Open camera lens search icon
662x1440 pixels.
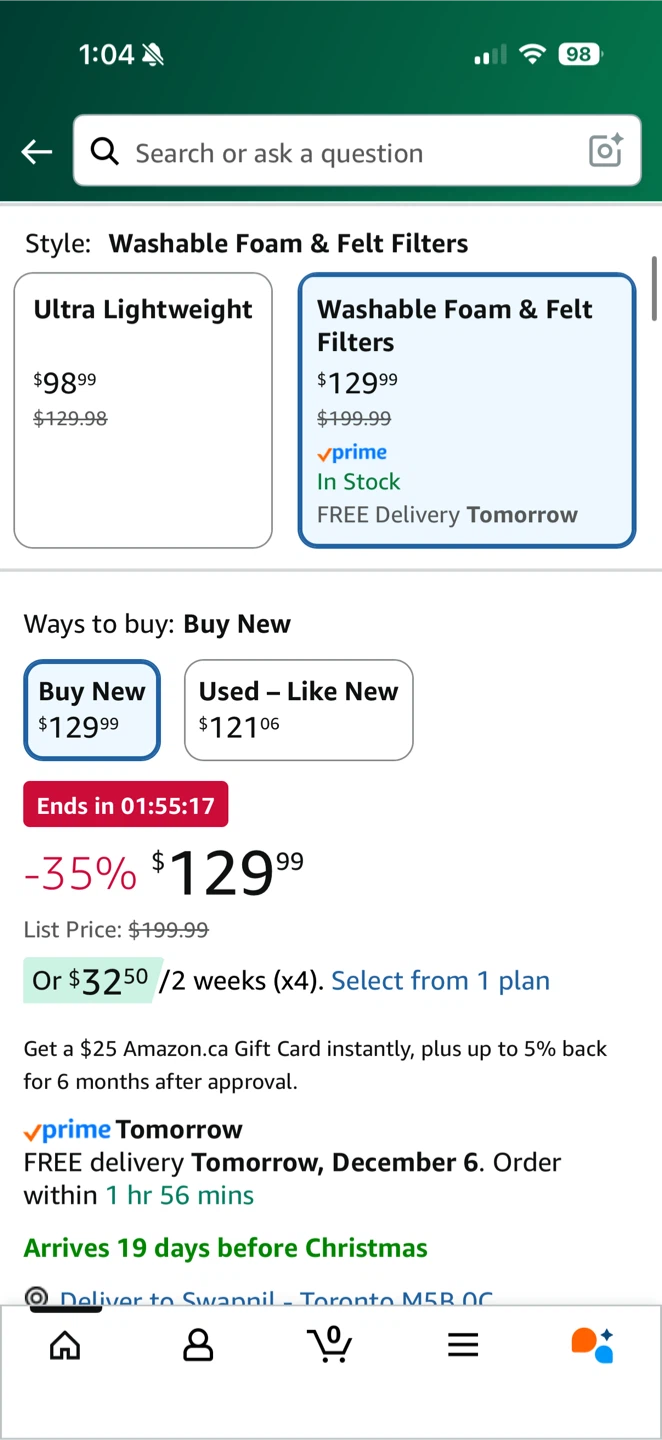(606, 151)
